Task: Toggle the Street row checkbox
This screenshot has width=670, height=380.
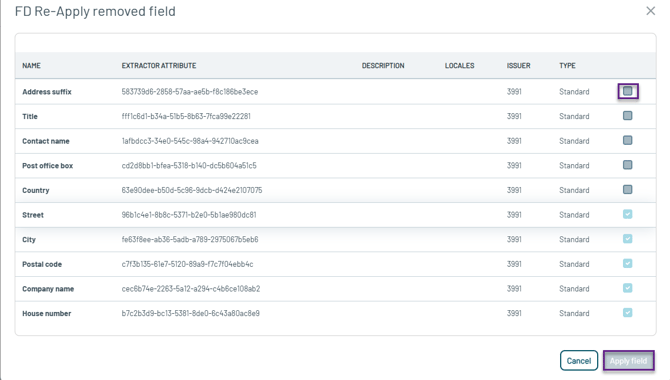Action: tap(627, 214)
